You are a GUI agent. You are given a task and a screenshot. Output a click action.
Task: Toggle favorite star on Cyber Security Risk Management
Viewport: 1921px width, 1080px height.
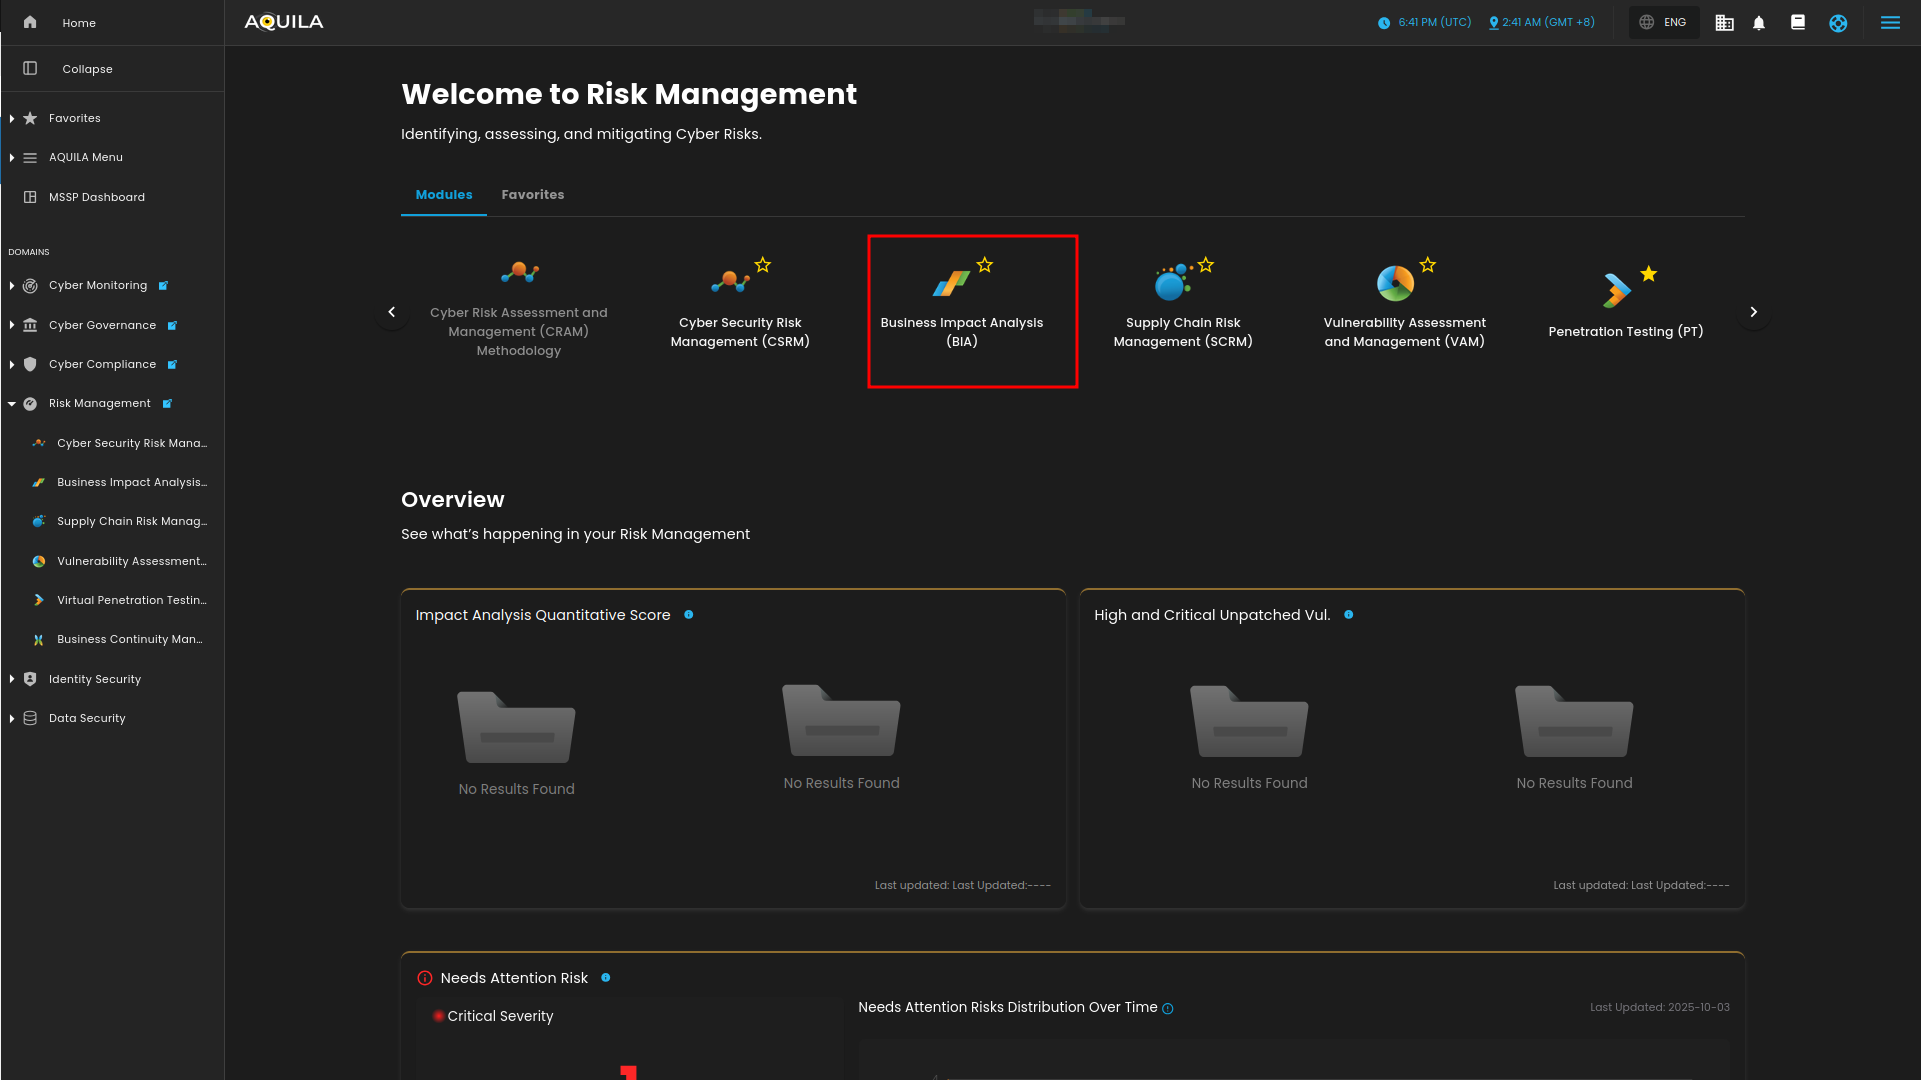point(763,265)
